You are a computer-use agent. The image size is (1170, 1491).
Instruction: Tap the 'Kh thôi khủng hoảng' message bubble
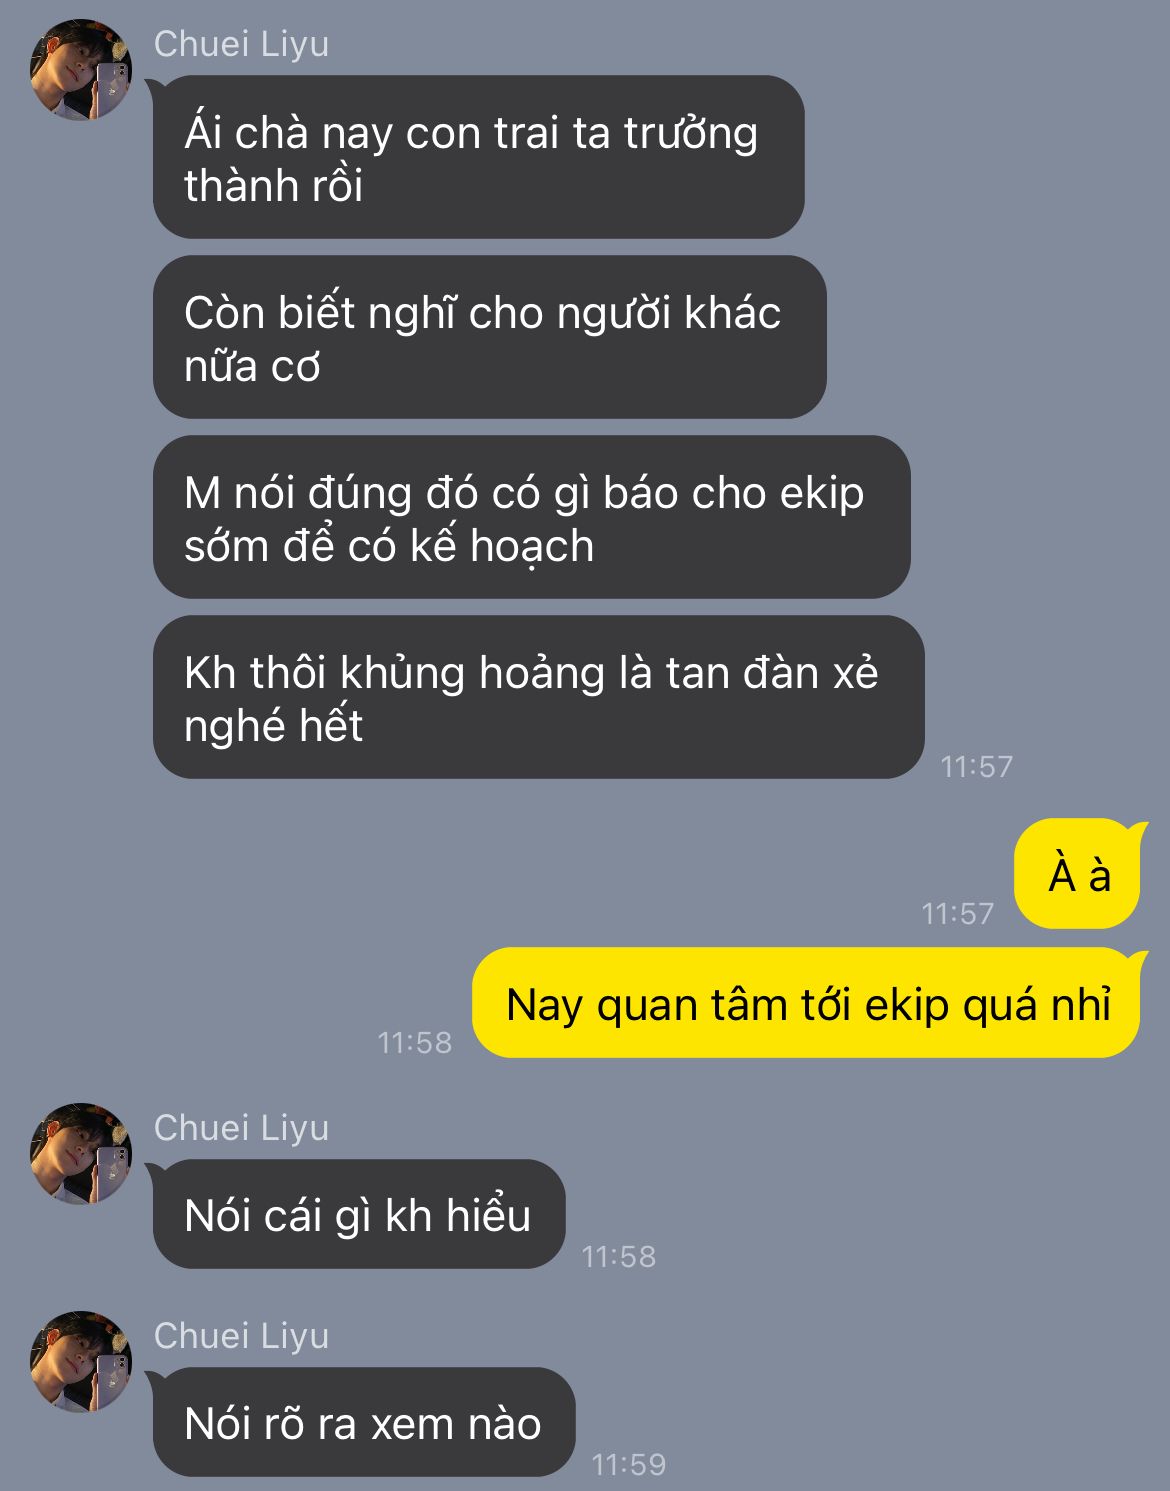538,697
